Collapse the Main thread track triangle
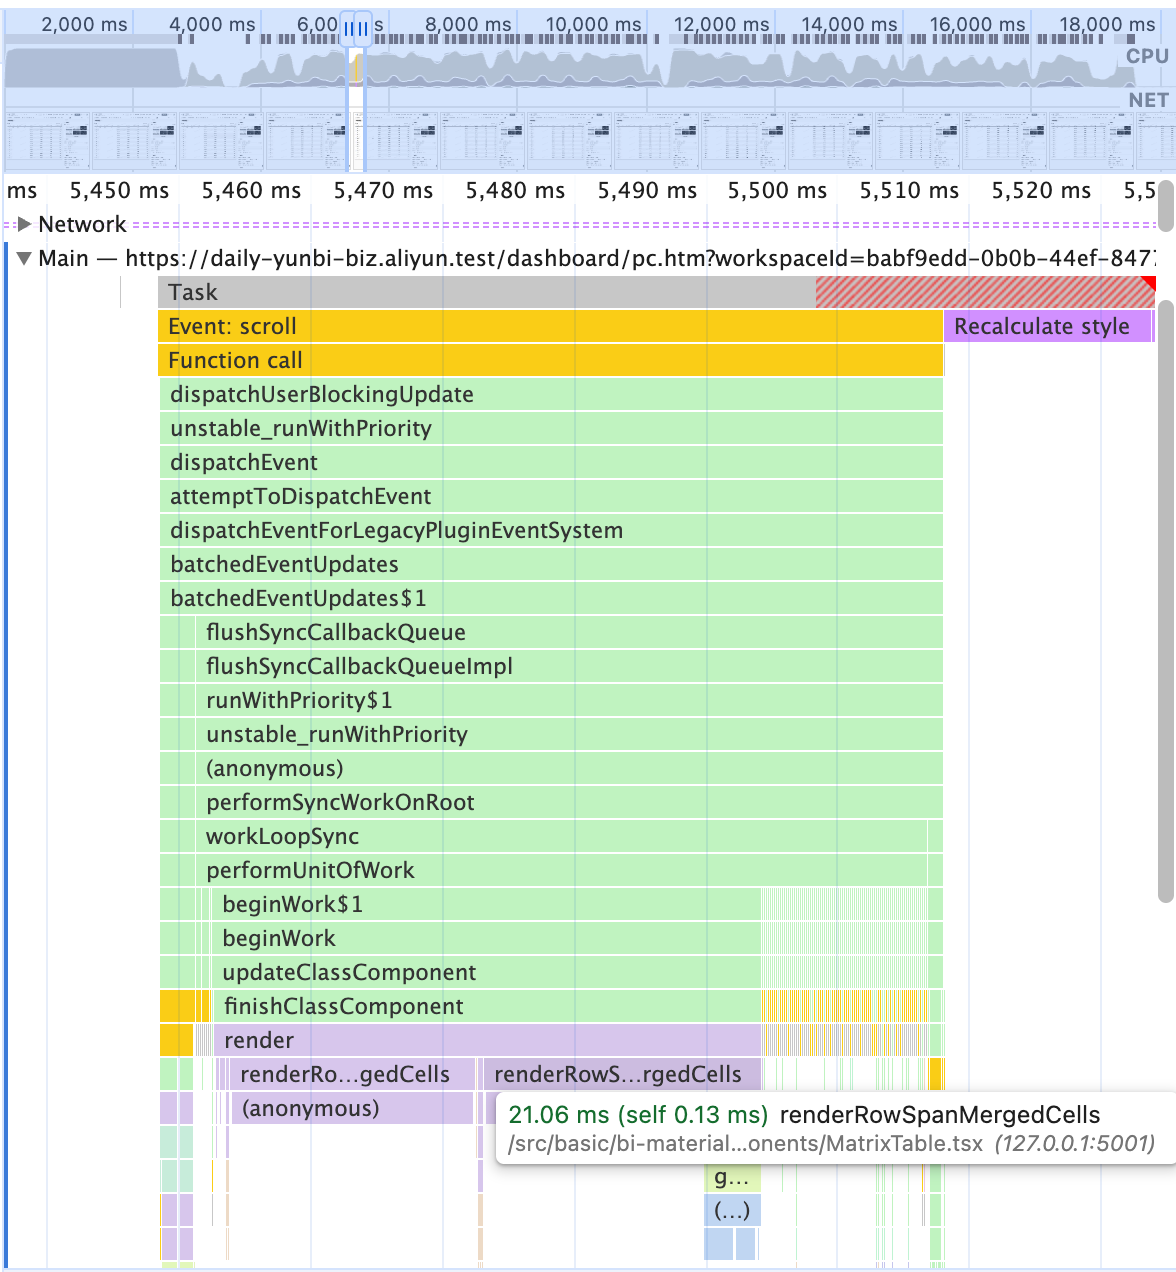The height and width of the screenshot is (1272, 1176). tap(25, 258)
